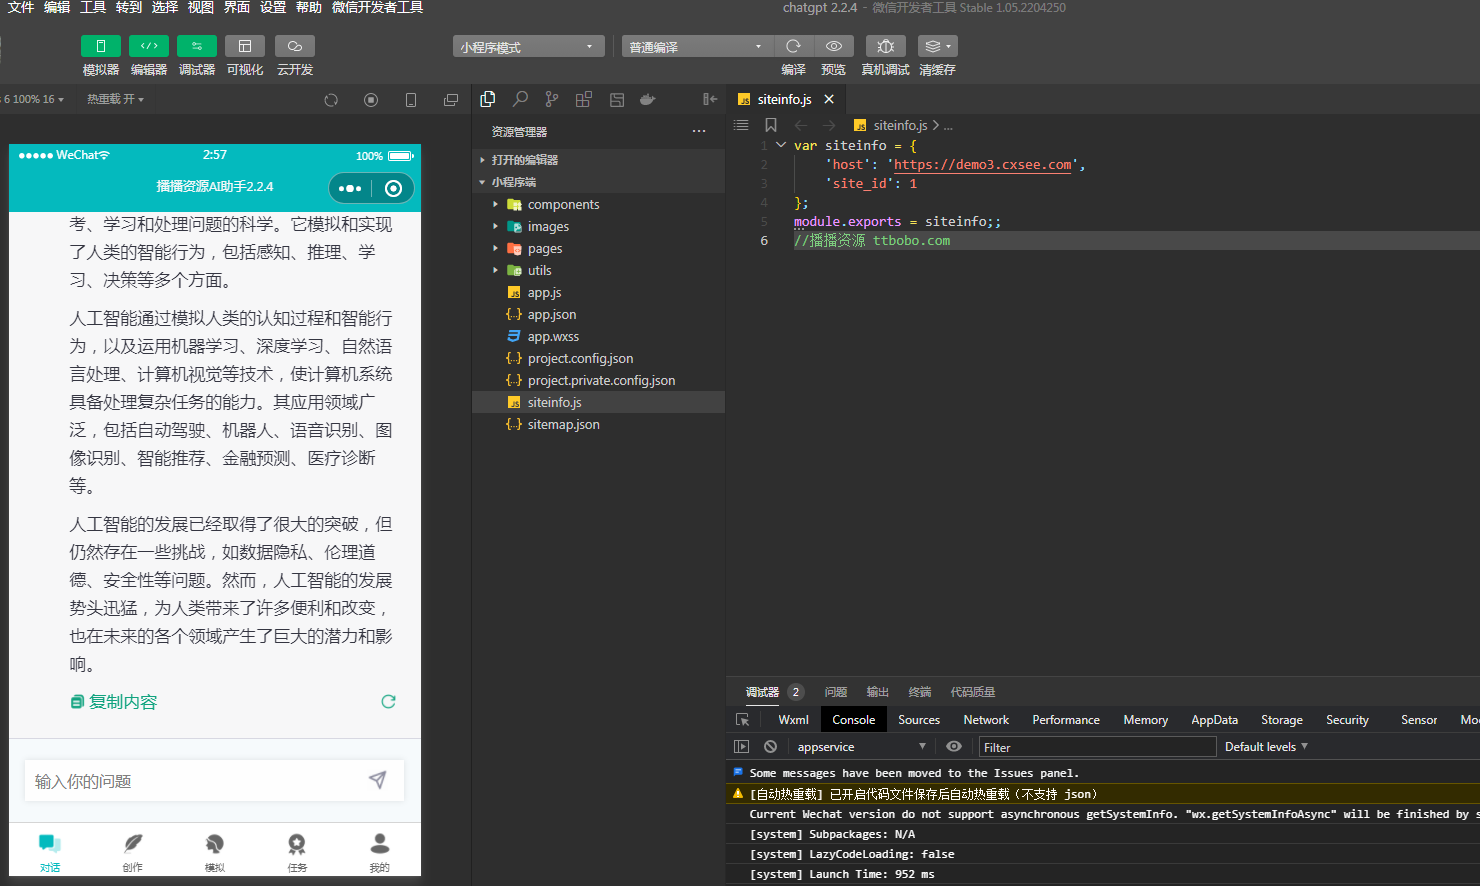Open sitemap.json in the file tree

598,424
